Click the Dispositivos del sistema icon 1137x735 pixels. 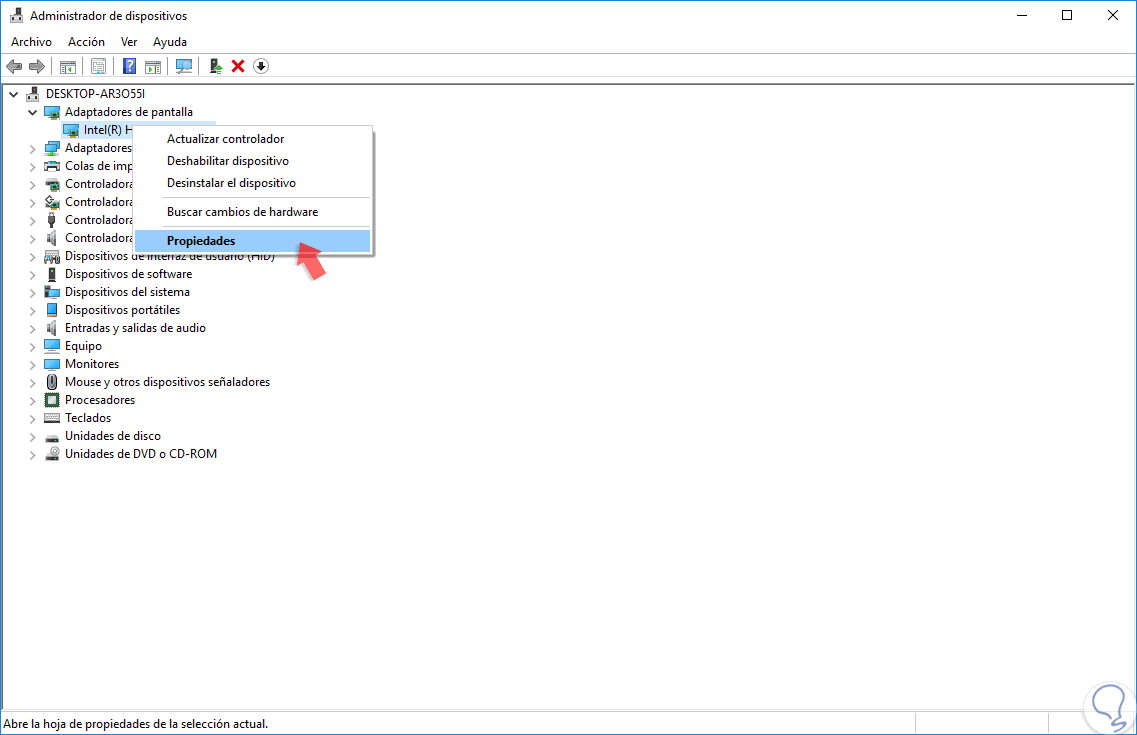(51, 292)
